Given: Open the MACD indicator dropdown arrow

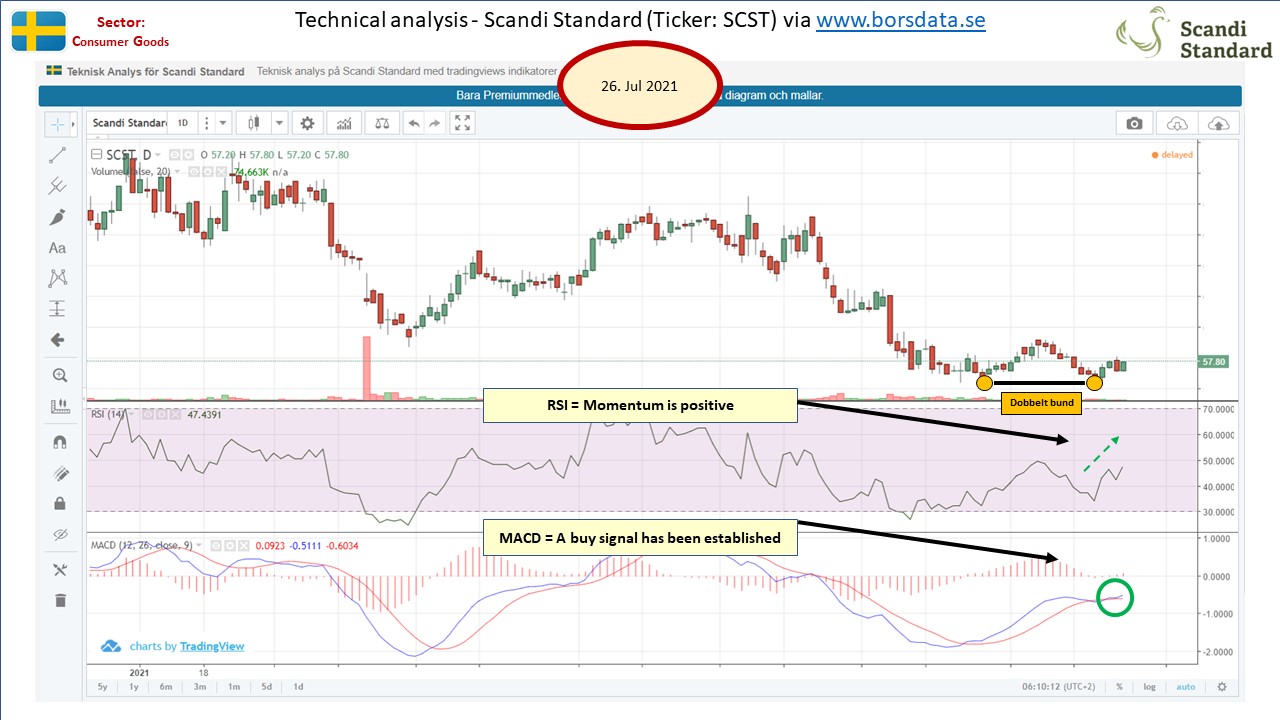Looking at the screenshot, I should (201, 545).
